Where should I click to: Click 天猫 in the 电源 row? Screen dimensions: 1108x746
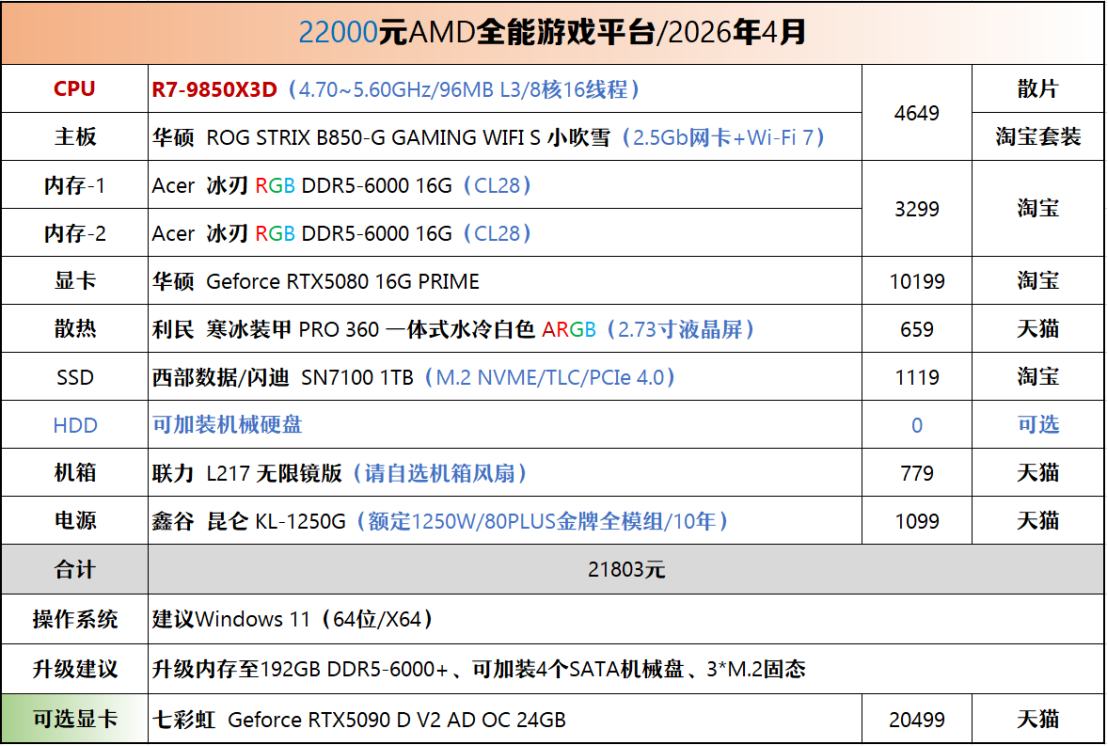pos(1037,521)
